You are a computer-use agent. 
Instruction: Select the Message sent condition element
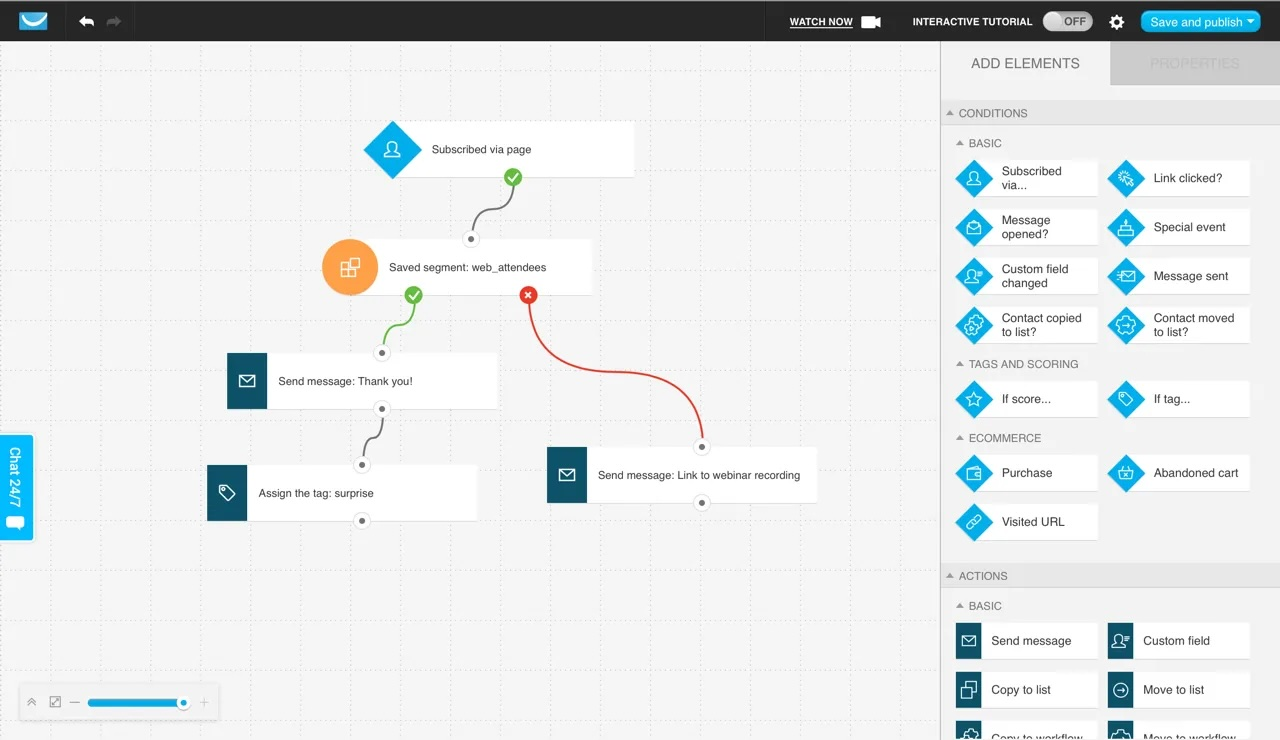click(x=1178, y=276)
